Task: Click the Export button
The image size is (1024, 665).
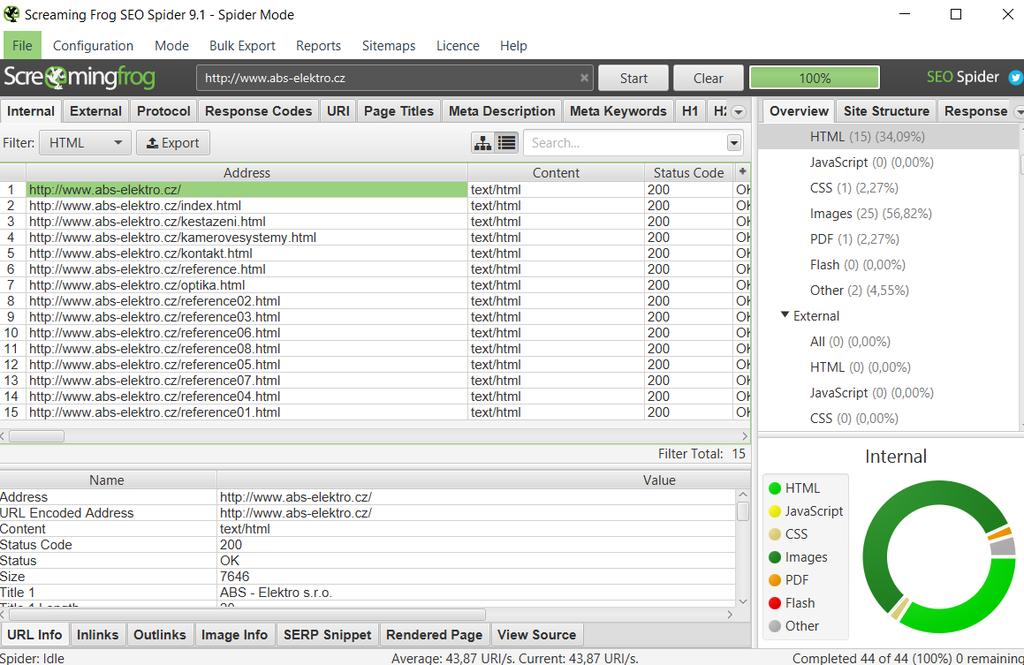Action: pyautogui.click(x=173, y=143)
